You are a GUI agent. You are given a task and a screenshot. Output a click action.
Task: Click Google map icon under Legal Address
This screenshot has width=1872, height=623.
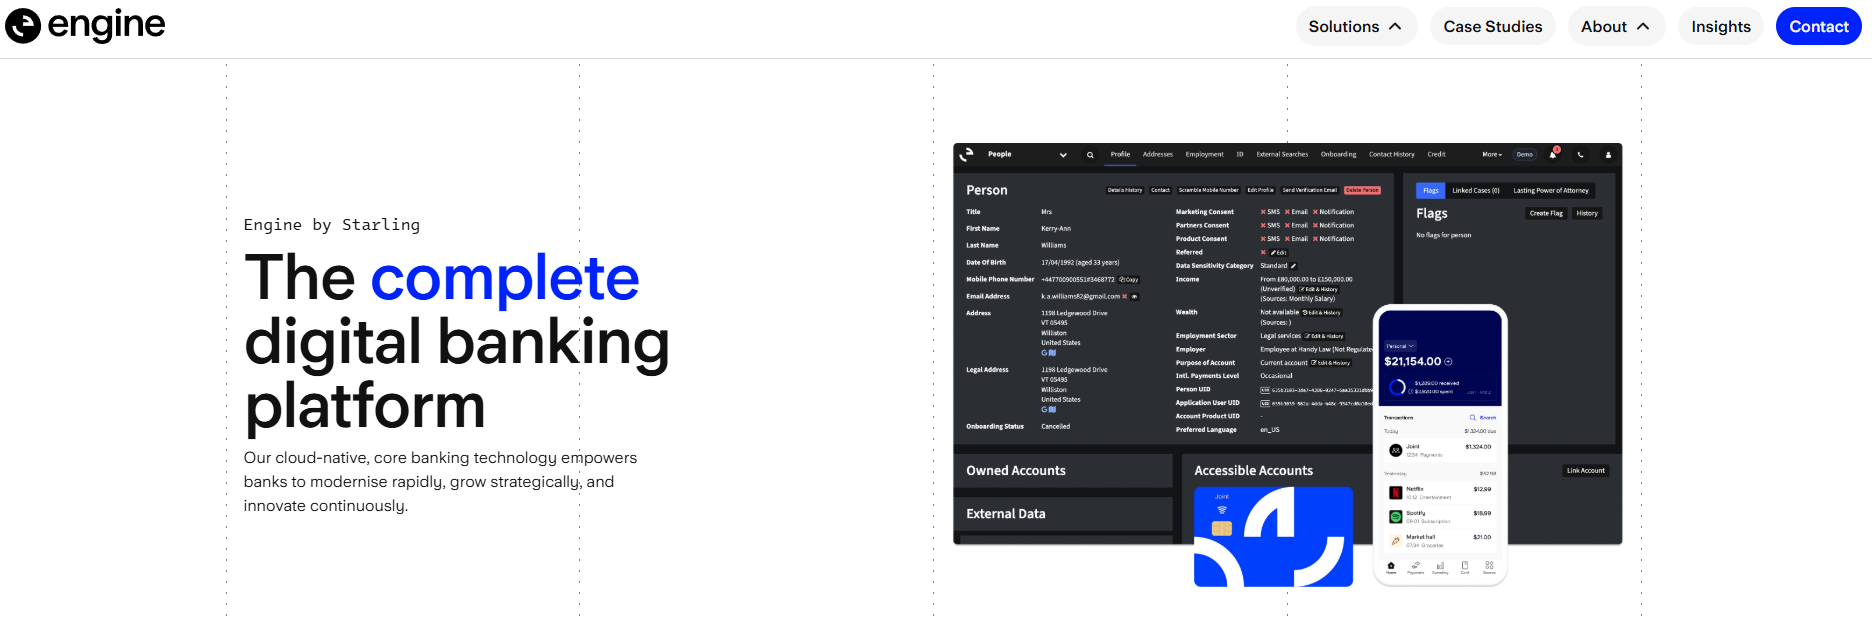(1048, 410)
